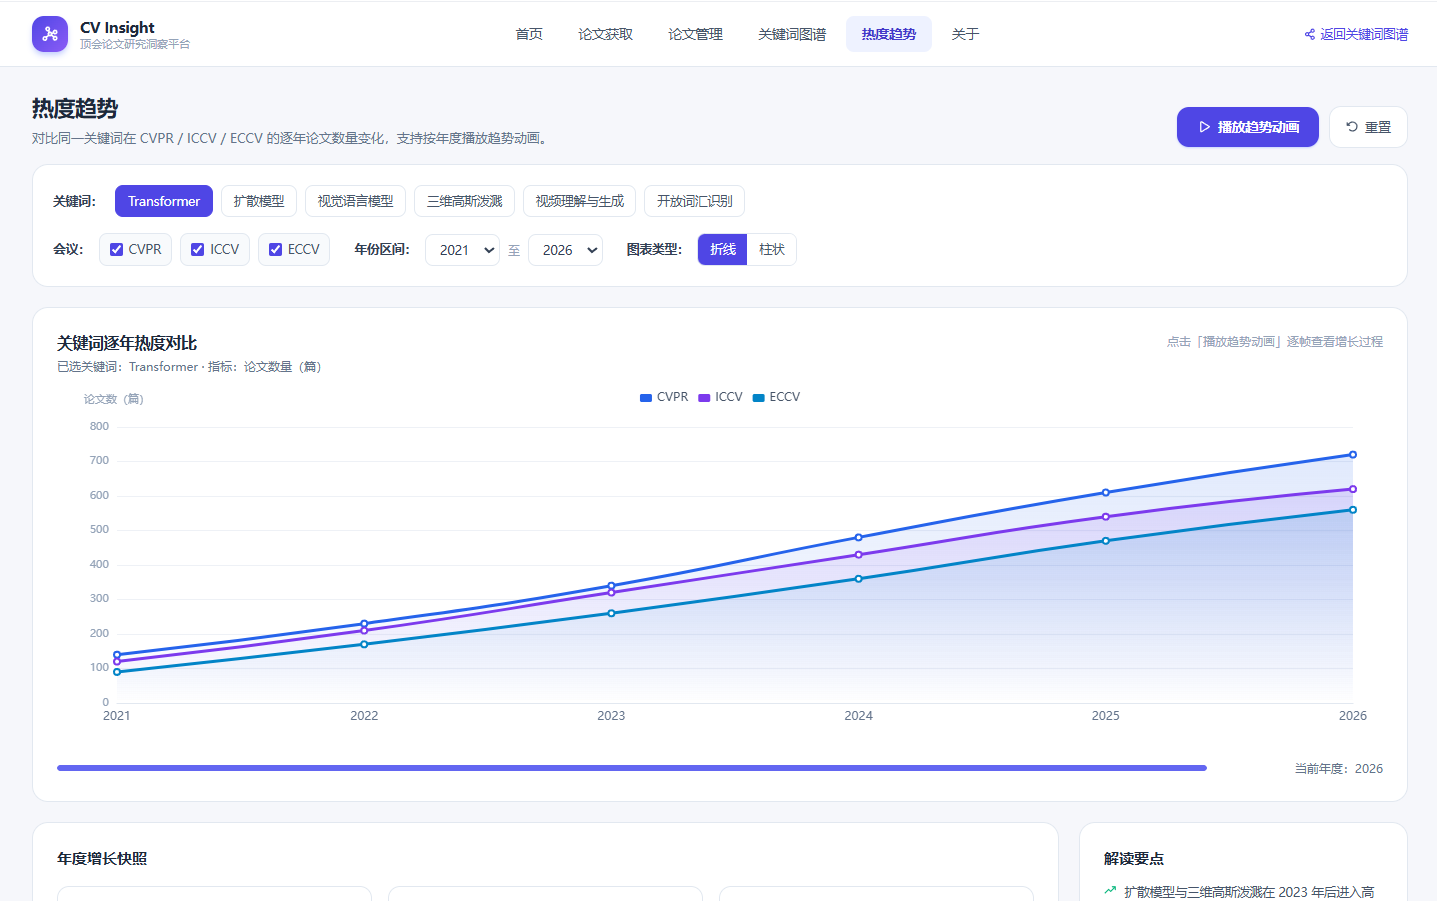Select the 三维高斯泼溅 keyword chip

(x=465, y=201)
